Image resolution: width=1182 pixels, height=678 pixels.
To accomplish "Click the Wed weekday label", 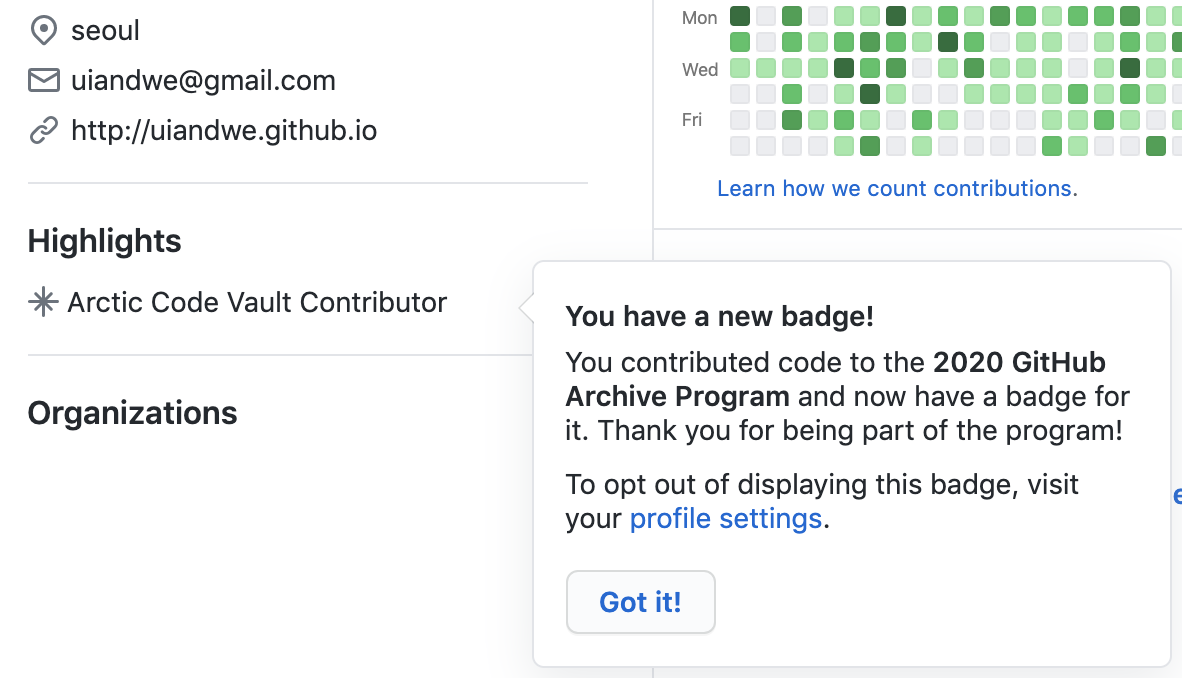I will (700, 69).
